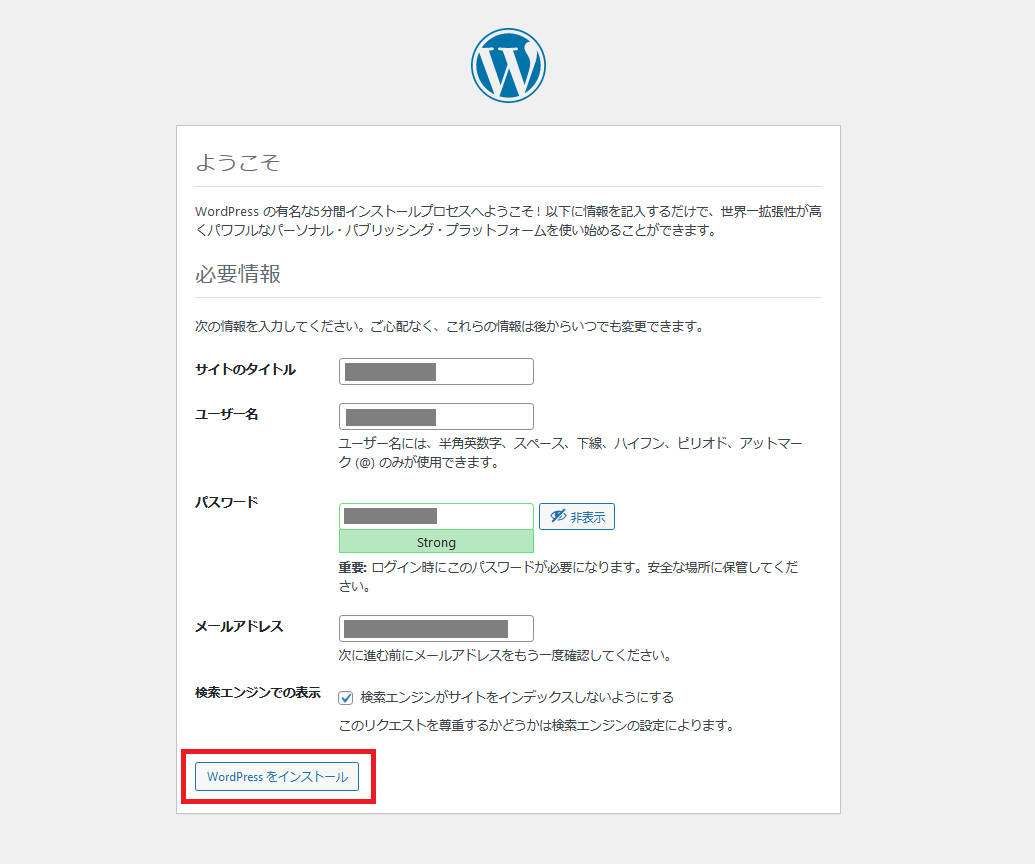Click the ようこそ heading
Screen dimensions: 1035x864
pyautogui.click(x=238, y=162)
